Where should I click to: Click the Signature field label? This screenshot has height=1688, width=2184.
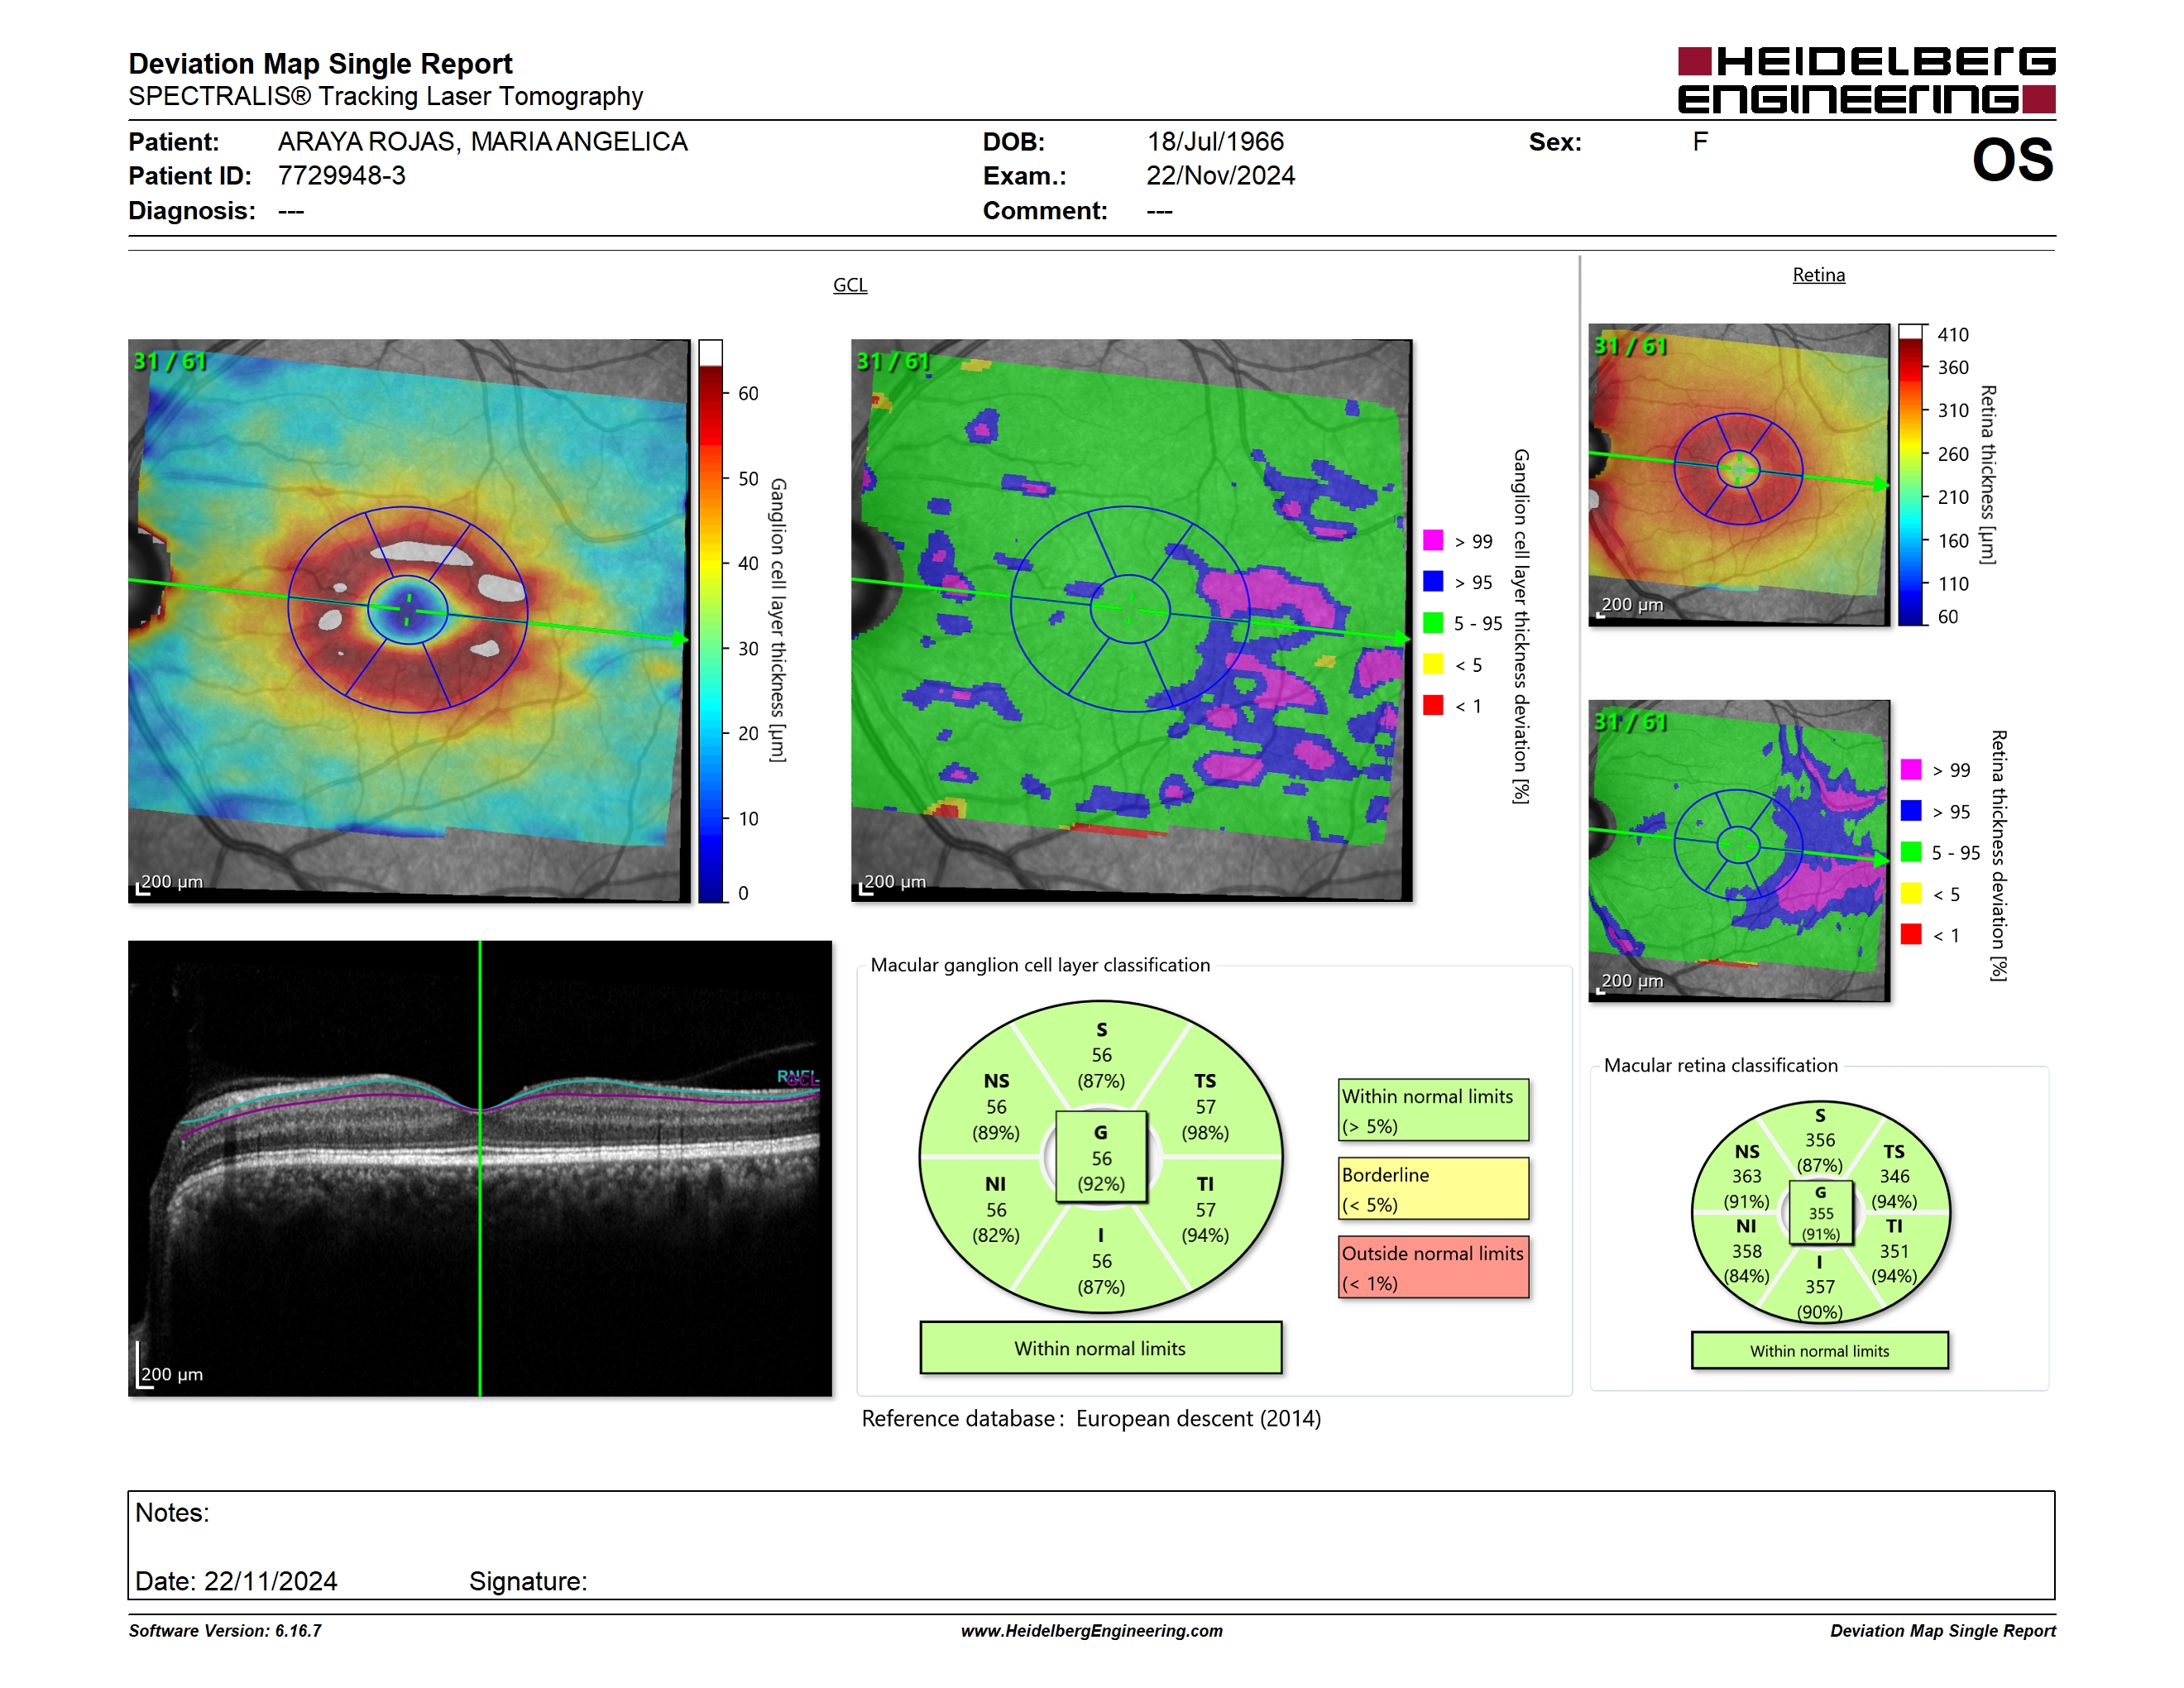click(528, 1582)
